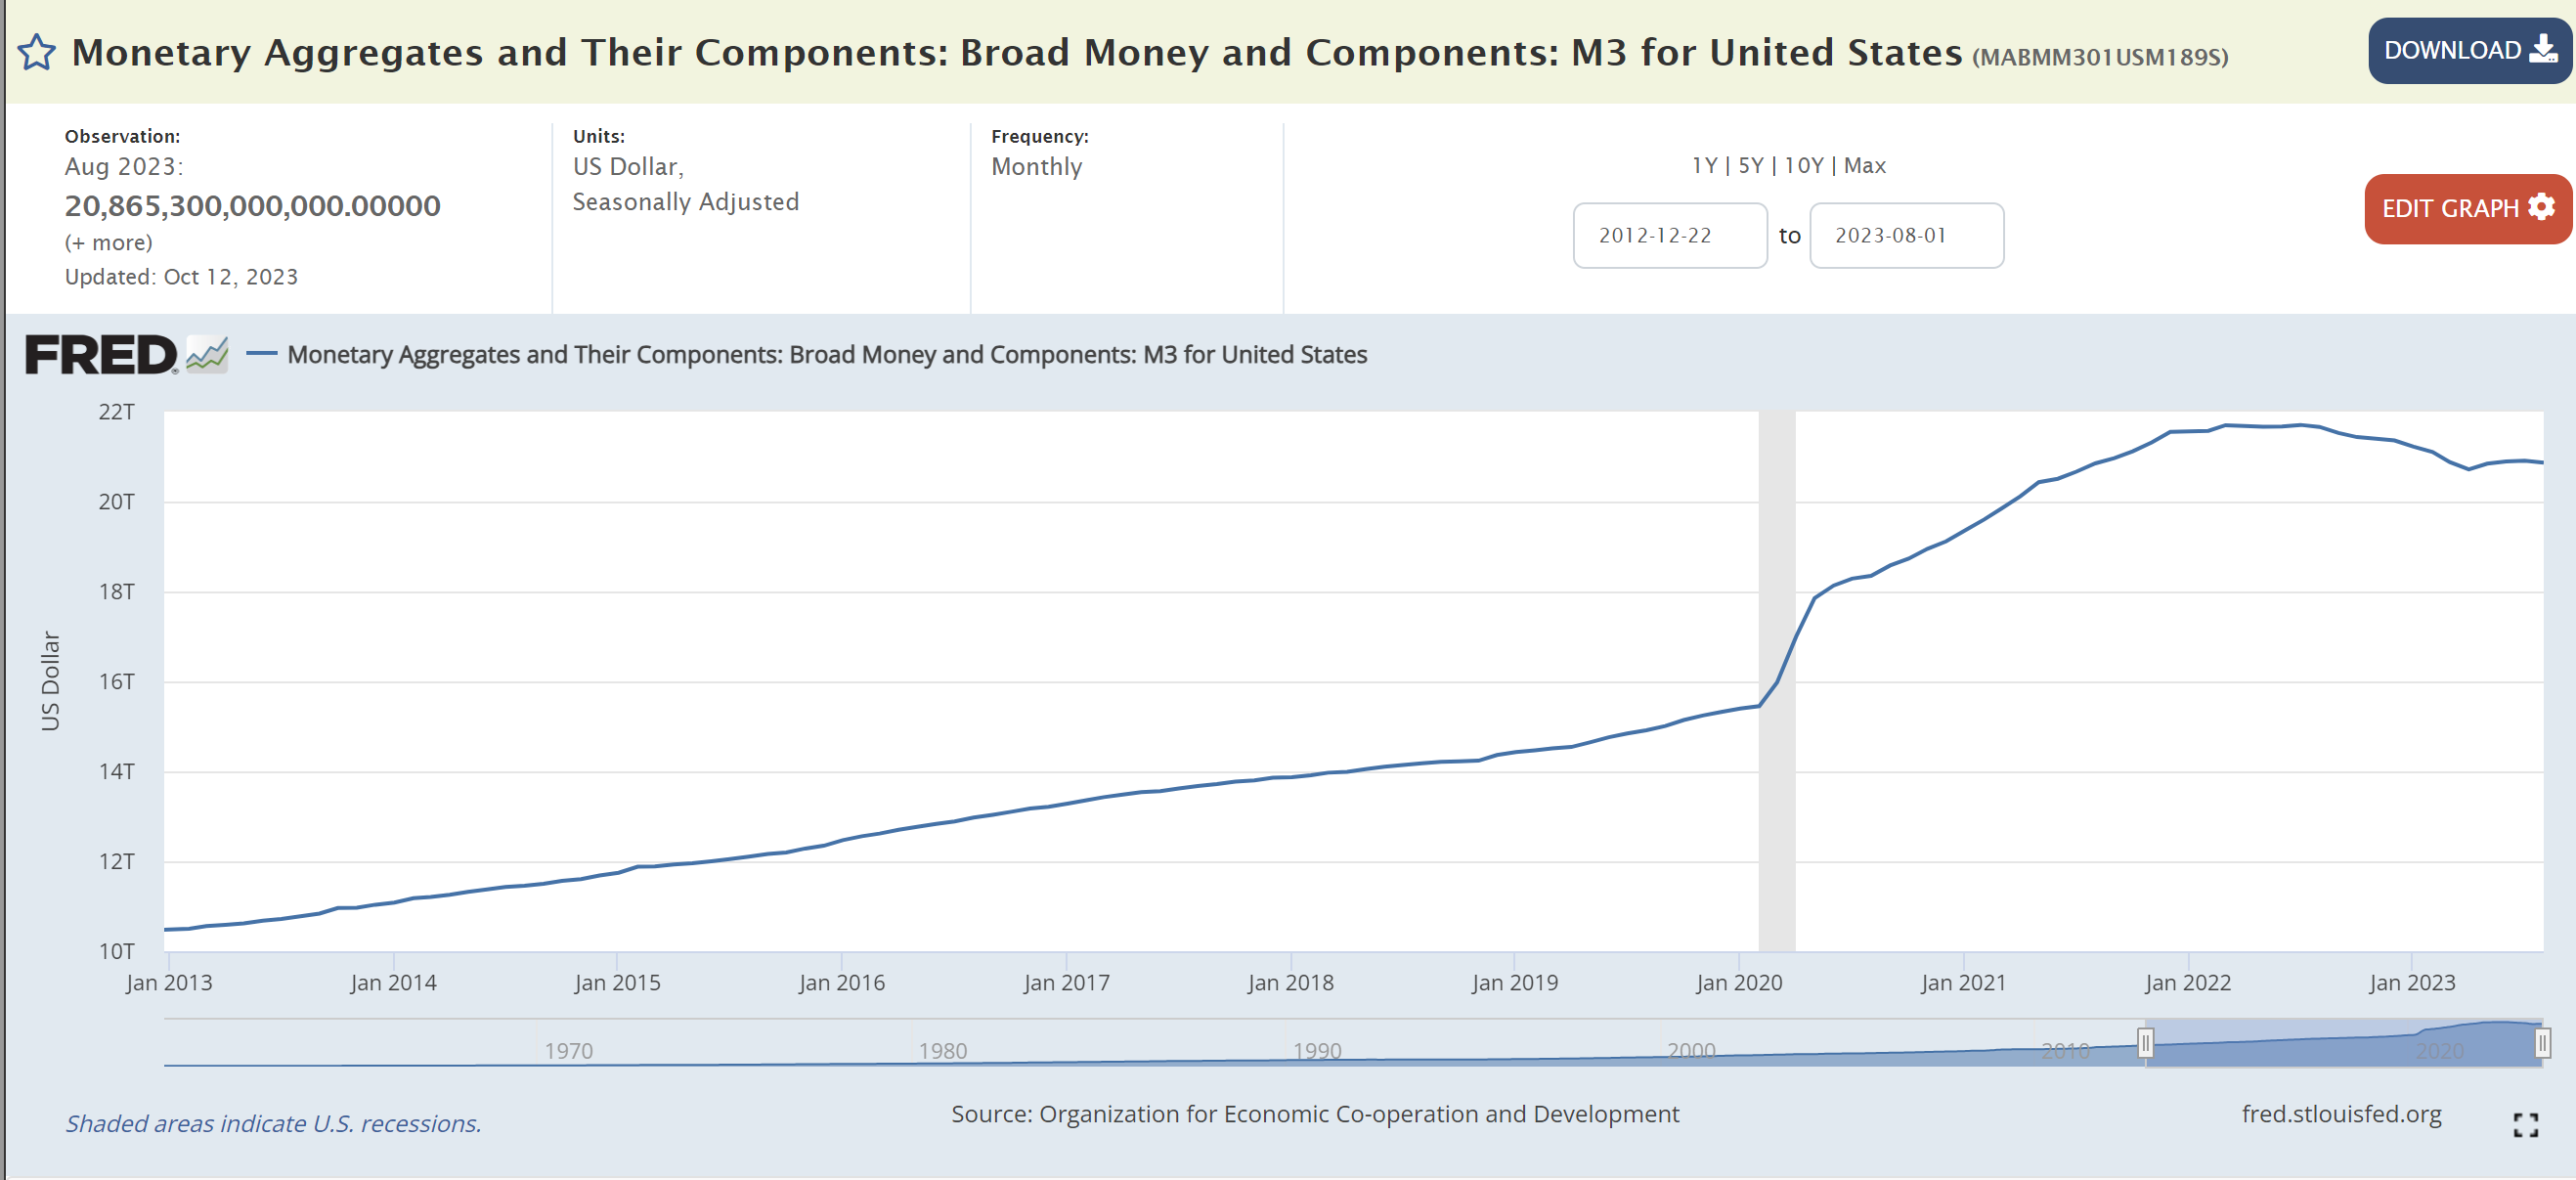2576x1180 pixels.
Task: Click the series legend title text
Action: tap(826, 354)
